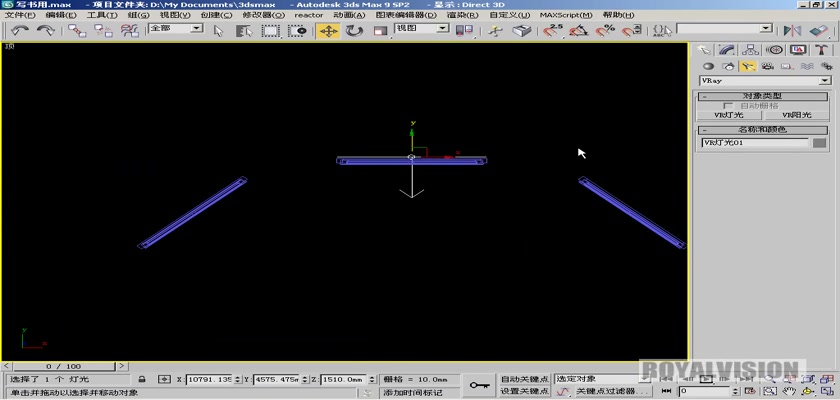Open the MAXScript menu
This screenshot has width=840, height=400.
point(565,15)
